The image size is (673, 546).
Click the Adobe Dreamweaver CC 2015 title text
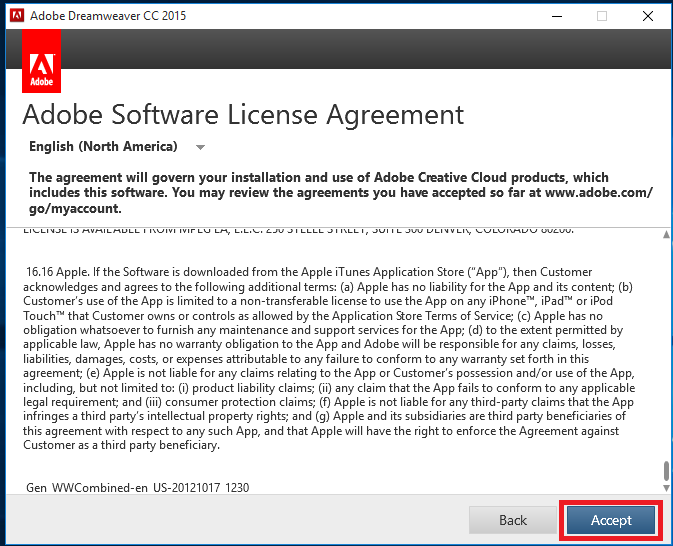[x=108, y=16]
